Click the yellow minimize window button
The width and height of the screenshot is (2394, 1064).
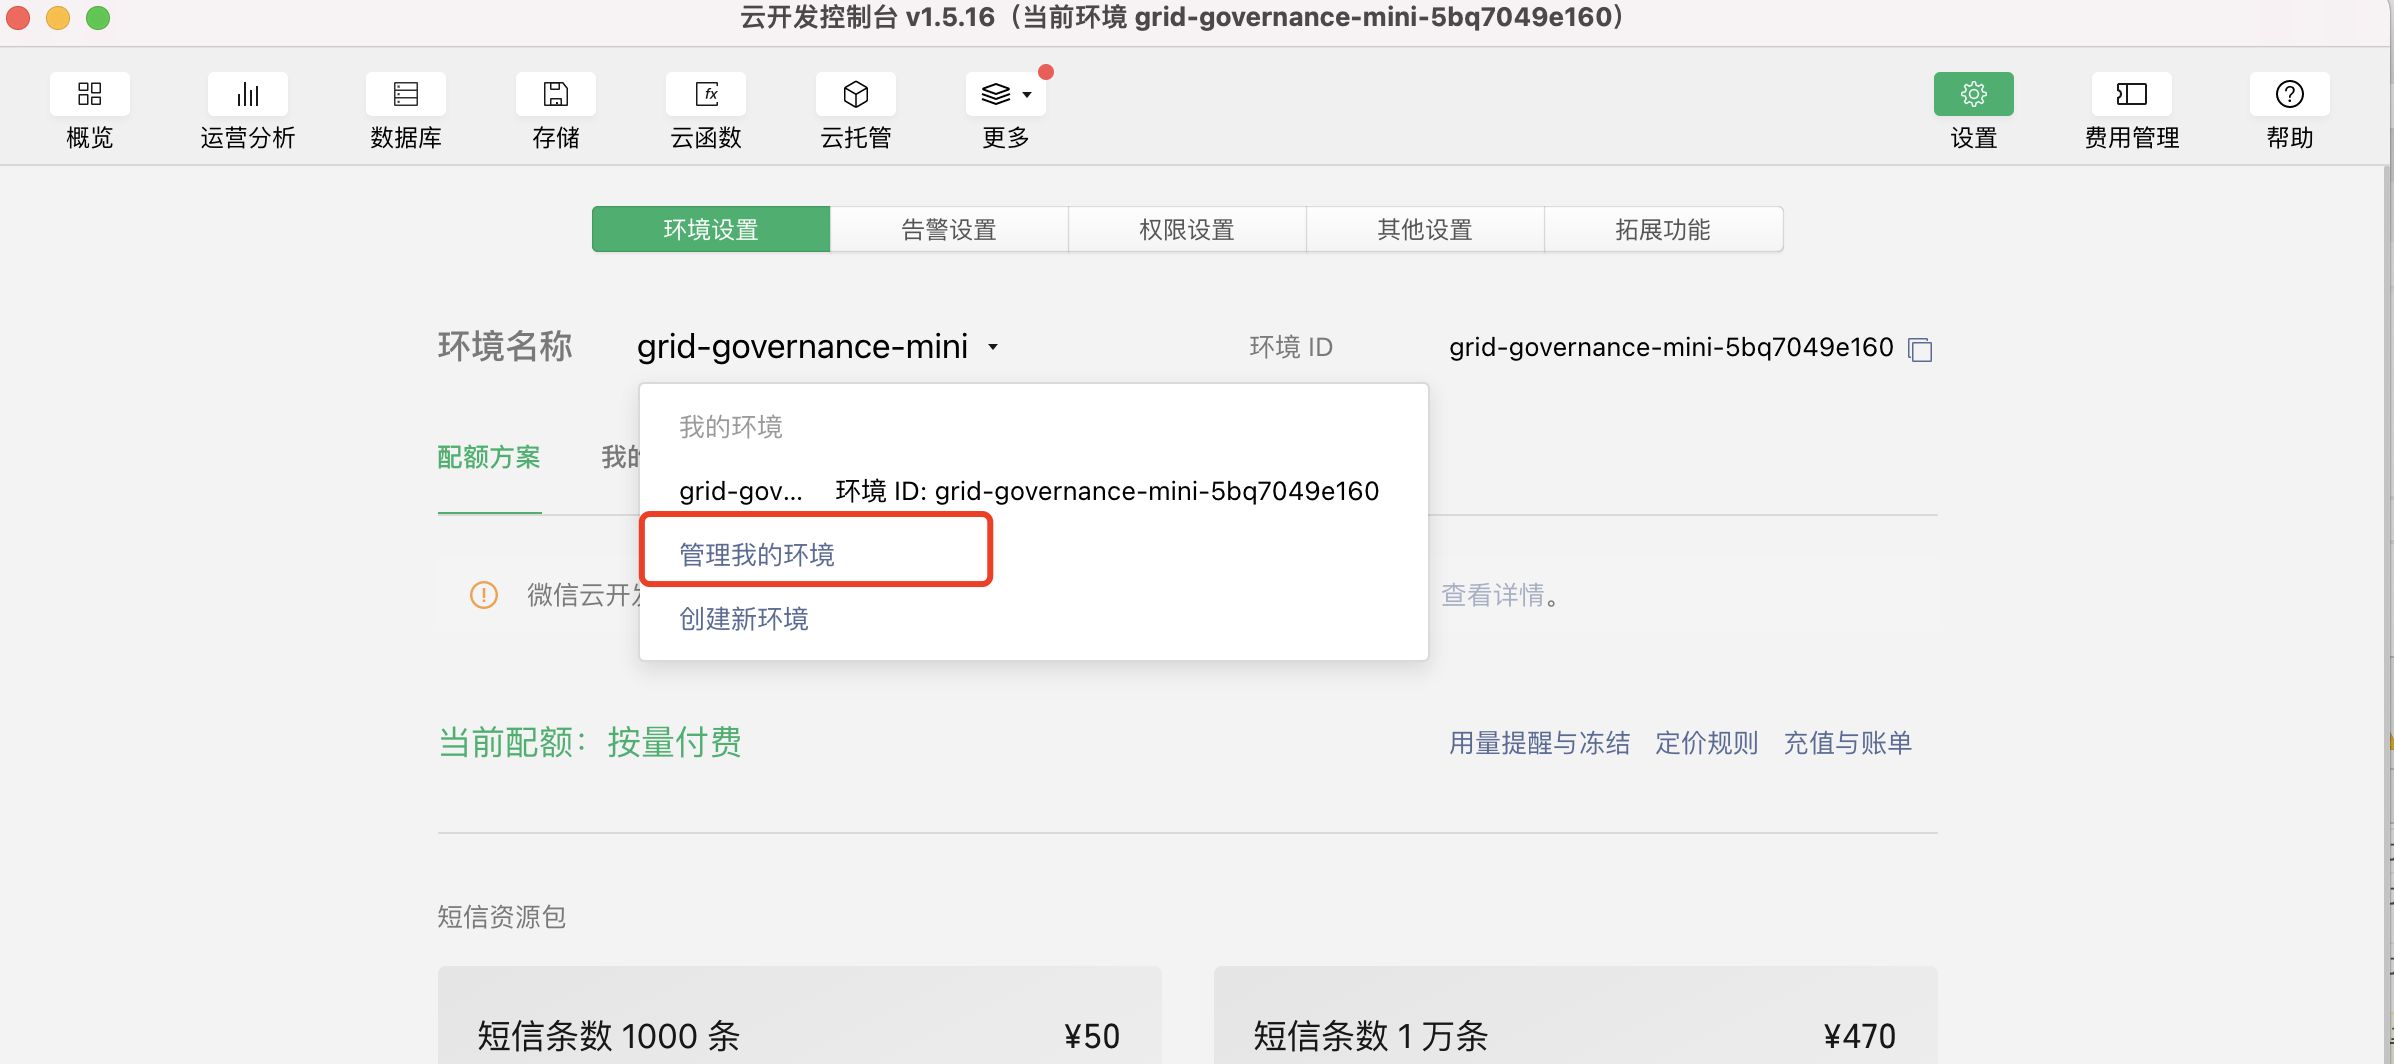pos(58,18)
